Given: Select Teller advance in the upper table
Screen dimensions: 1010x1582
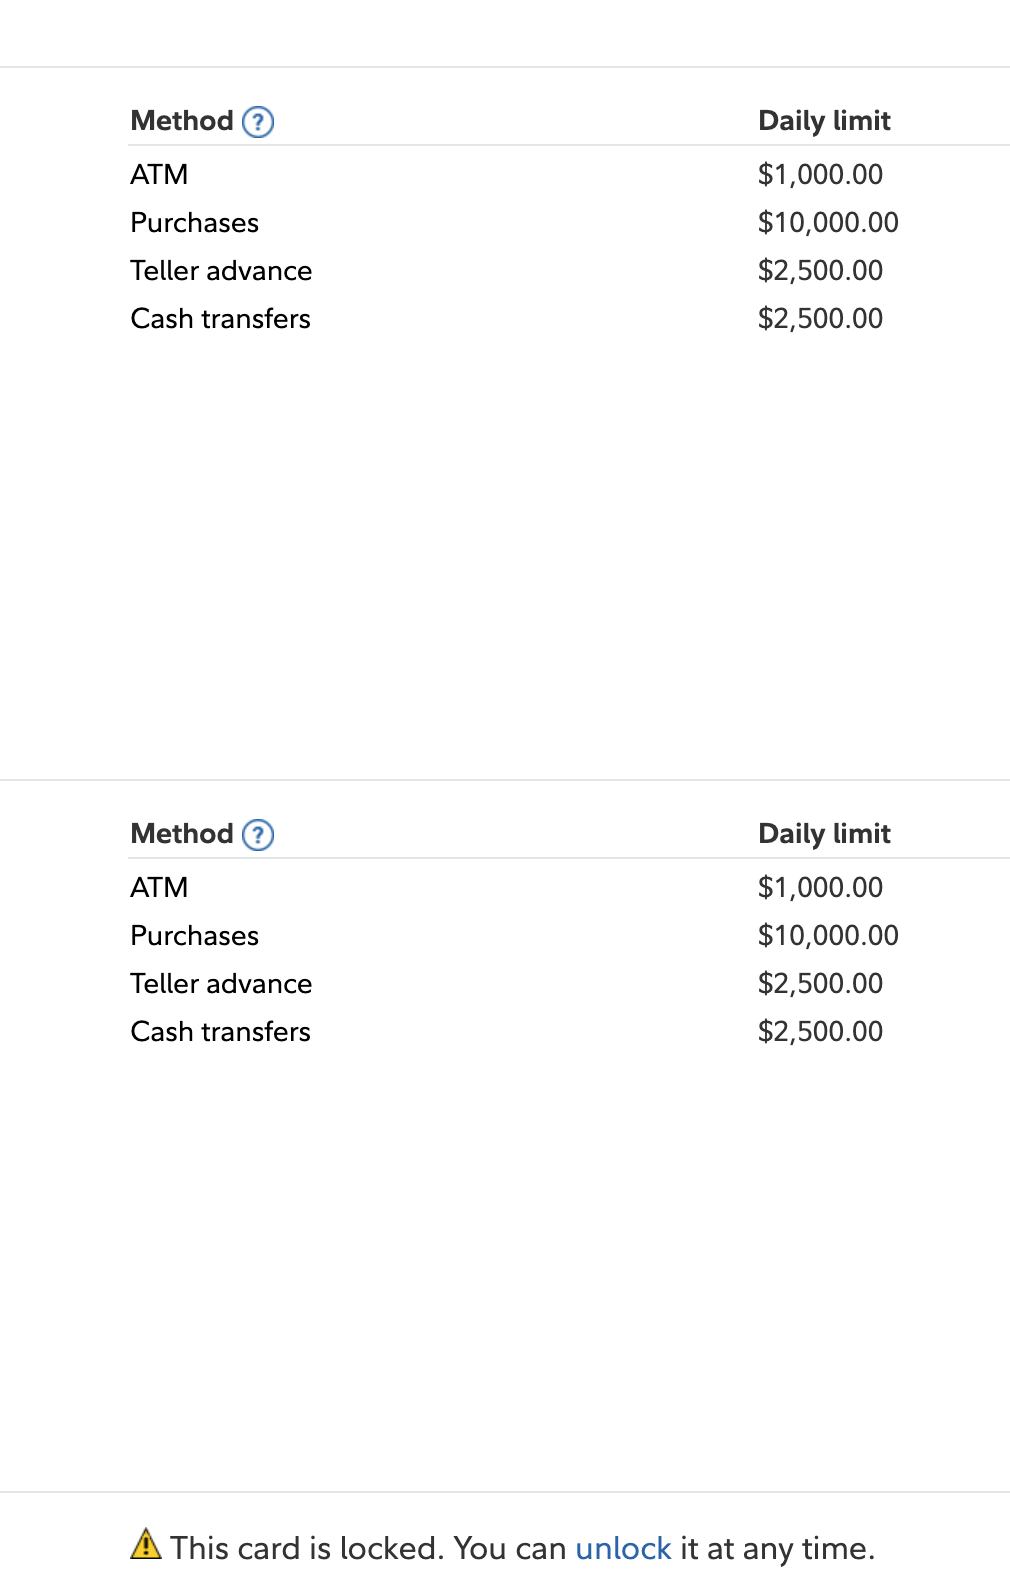Looking at the screenshot, I should pyautogui.click(x=221, y=271).
